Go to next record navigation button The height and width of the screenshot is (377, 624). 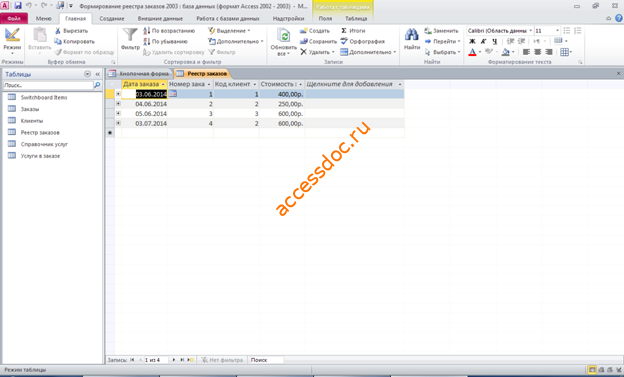[x=174, y=360]
